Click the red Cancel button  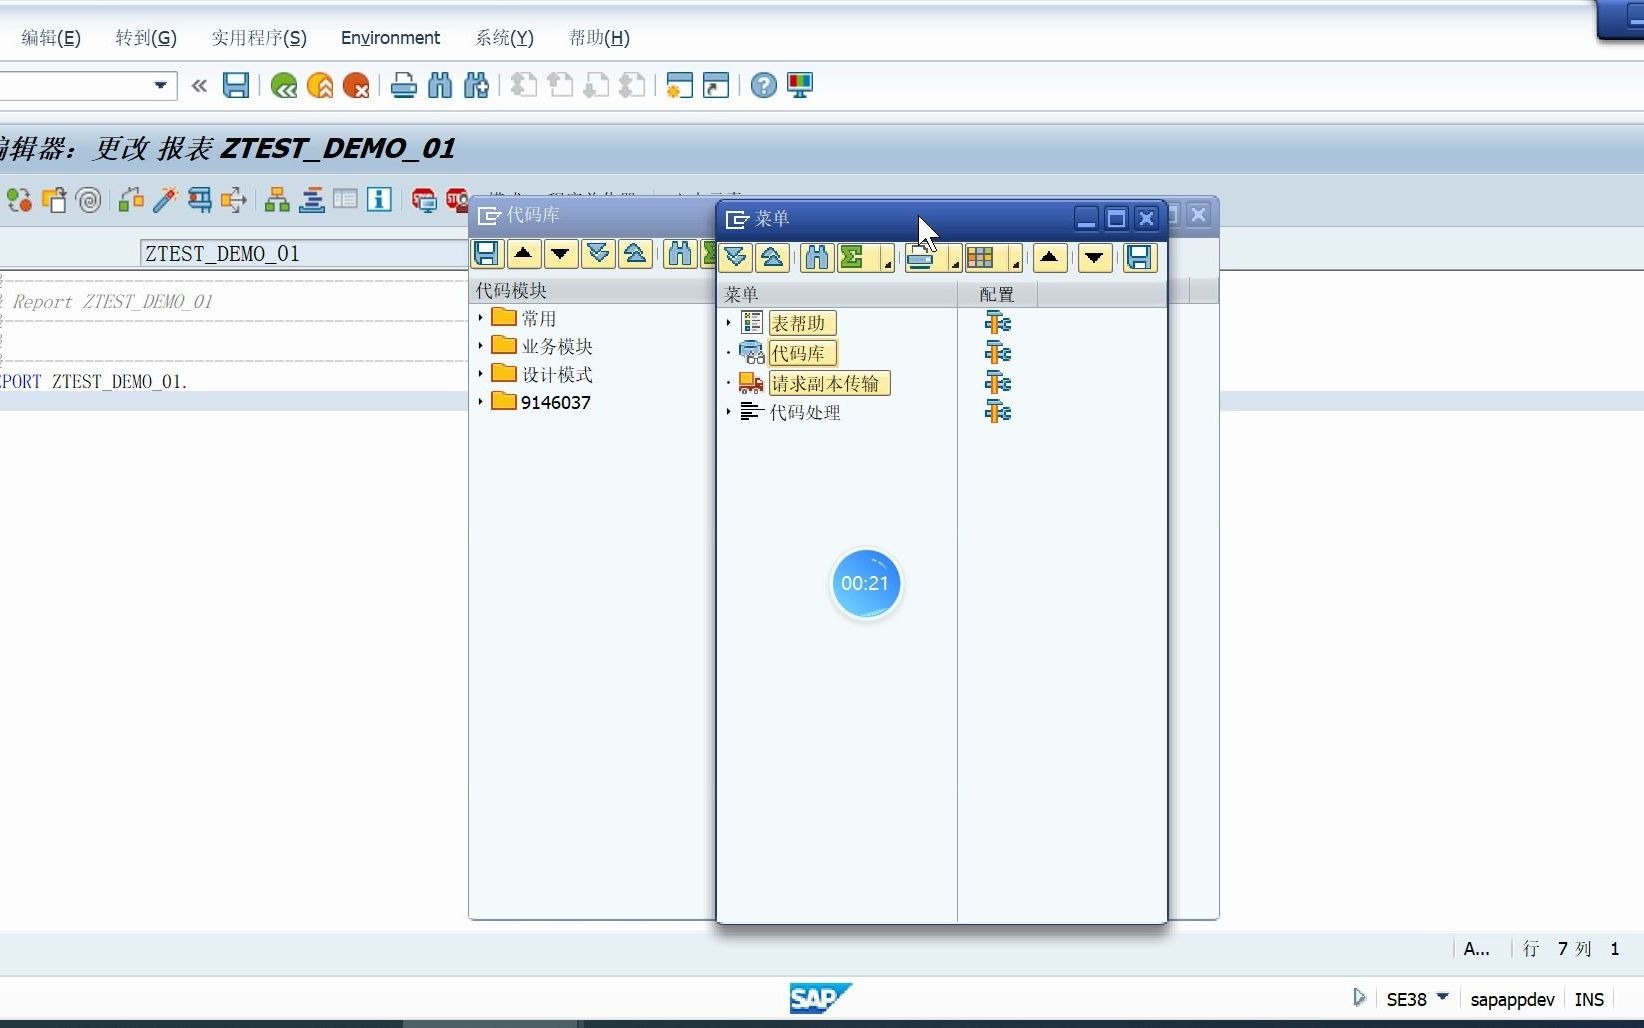click(356, 86)
